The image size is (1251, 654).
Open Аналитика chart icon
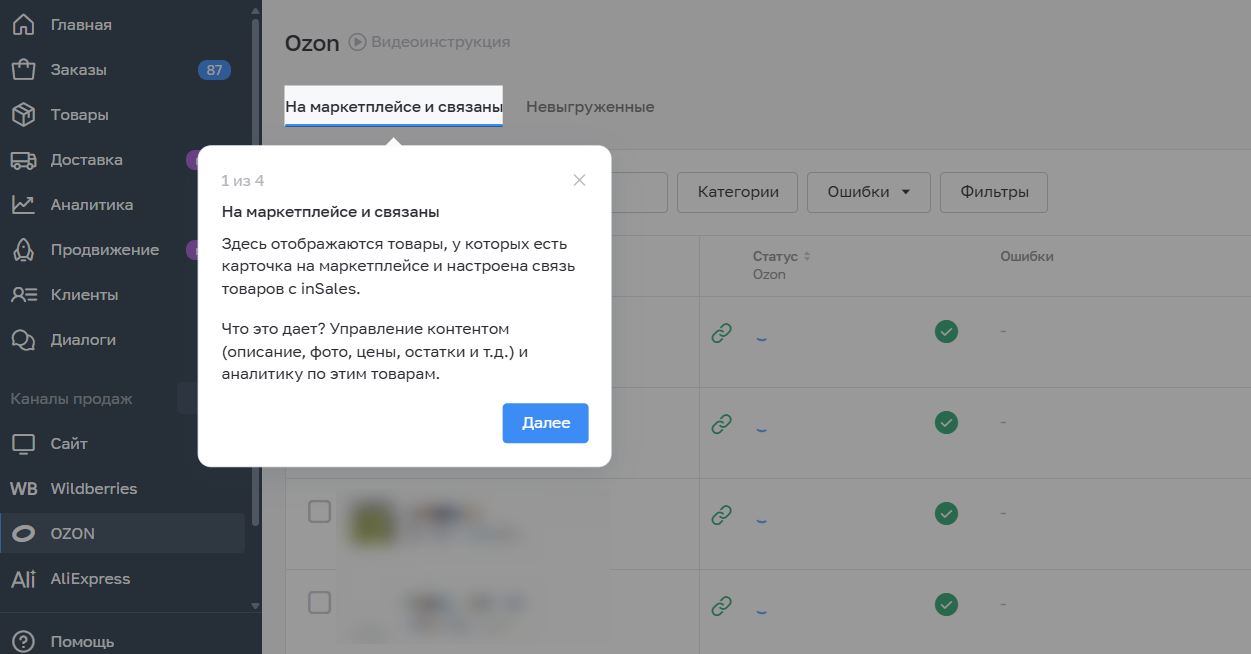point(23,204)
